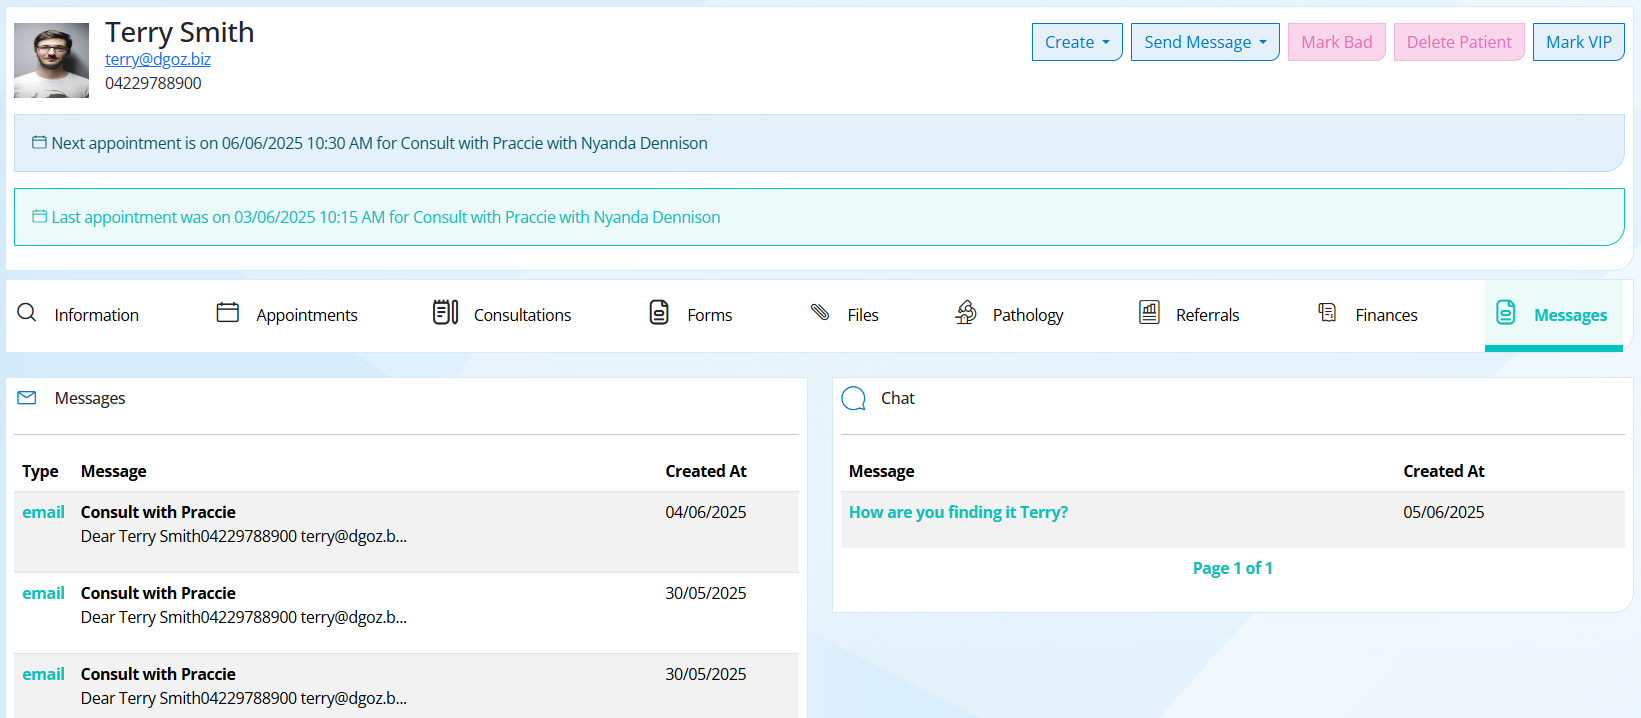The width and height of the screenshot is (1641, 718).
Task: Open the Send Message dropdown
Action: (x=1205, y=42)
